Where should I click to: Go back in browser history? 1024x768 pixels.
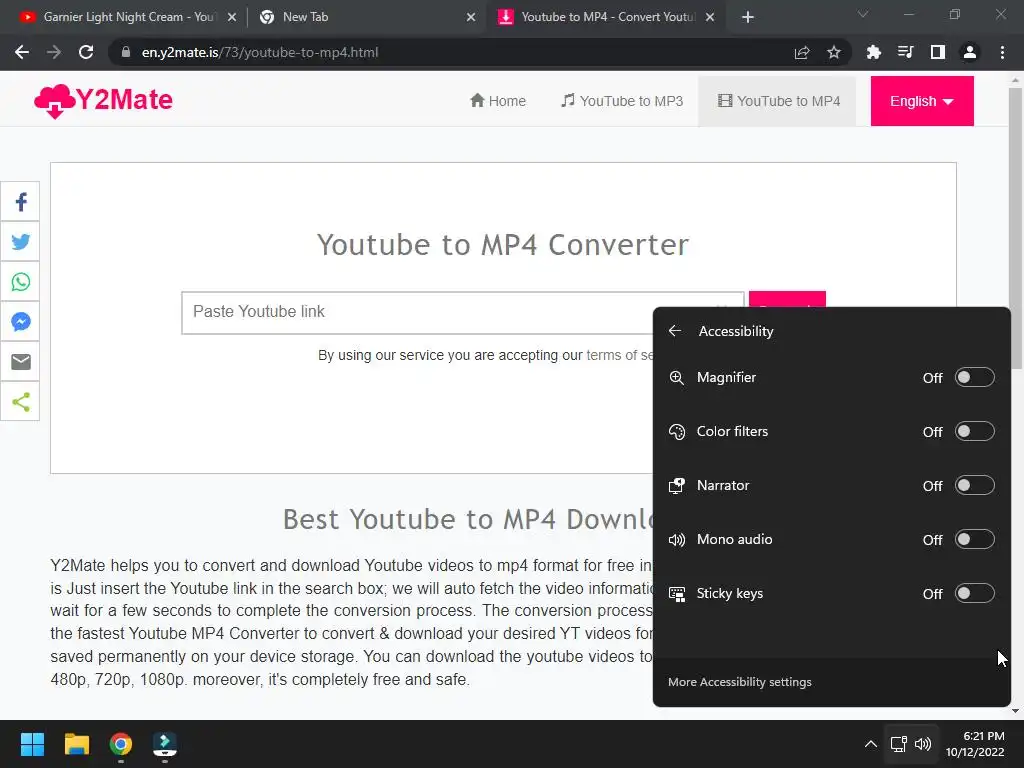[x=22, y=52]
